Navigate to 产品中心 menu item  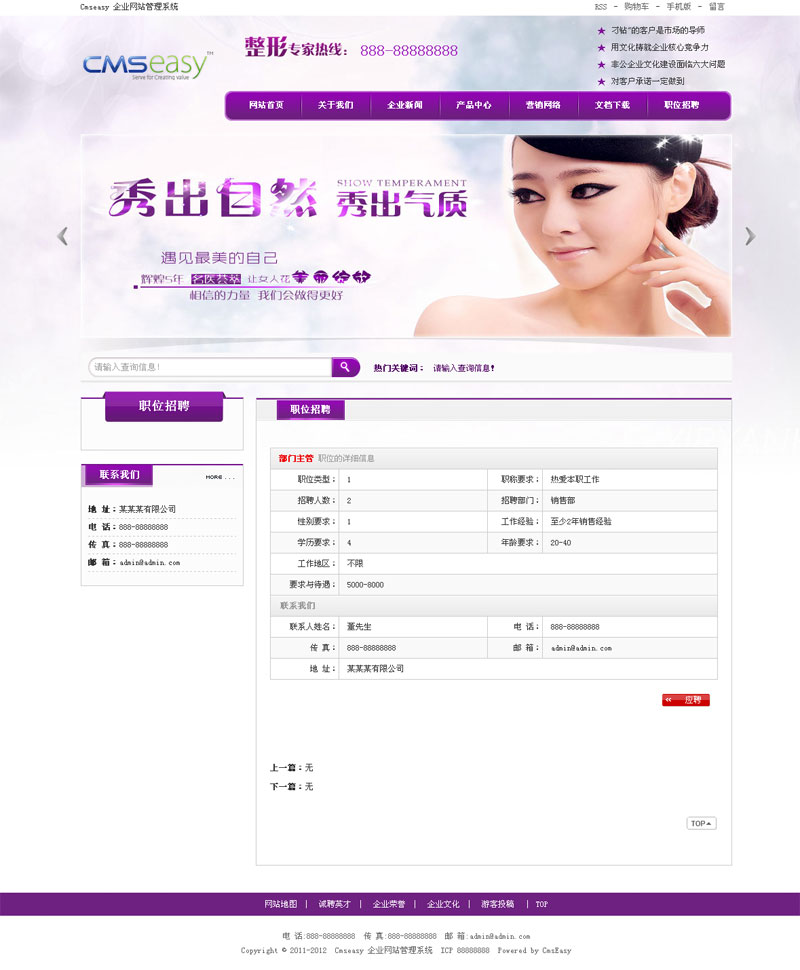[x=473, y=105]
